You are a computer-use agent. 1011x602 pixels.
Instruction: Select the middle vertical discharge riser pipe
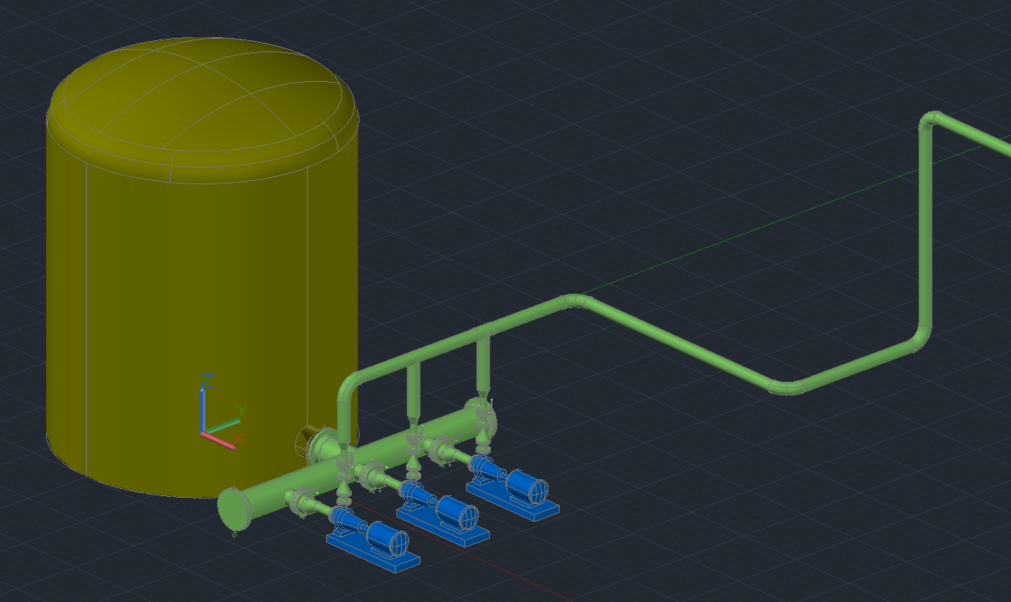[x=414, y=385]
